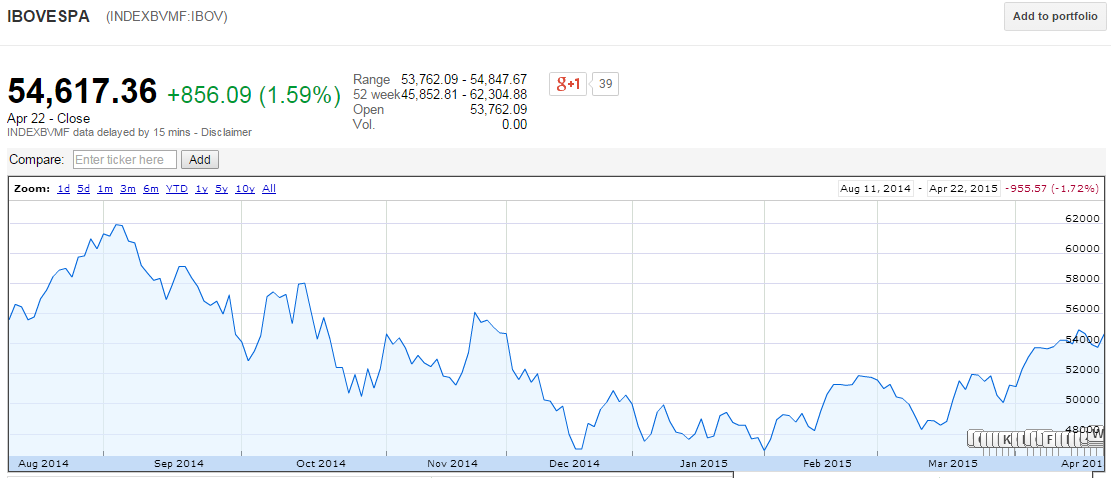Edit the Aug 11, 2014 start date

tap(875, 189)
